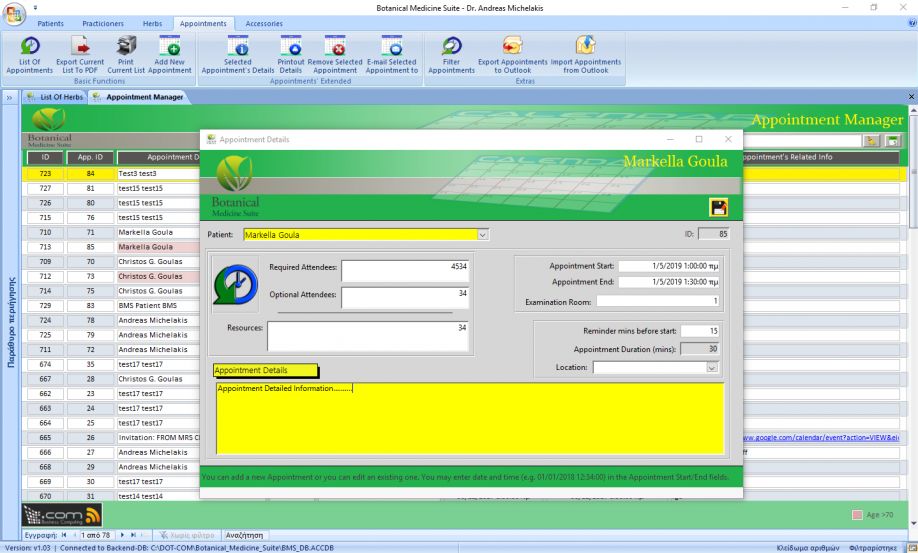Select the Appointments ribbon tab

203,23
